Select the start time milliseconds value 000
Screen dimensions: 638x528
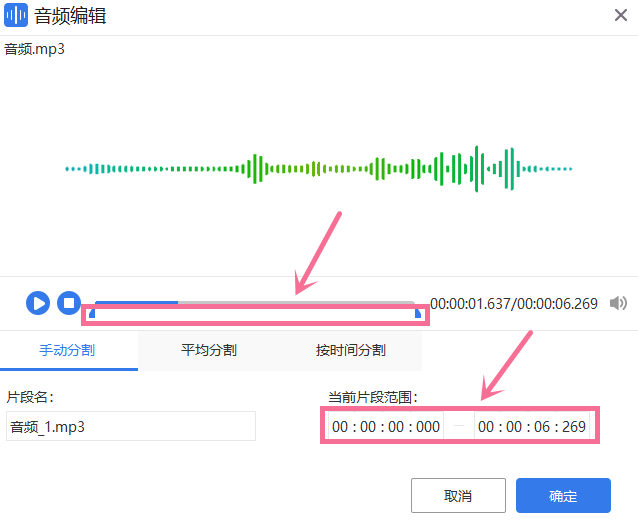(x=427, y=427)
